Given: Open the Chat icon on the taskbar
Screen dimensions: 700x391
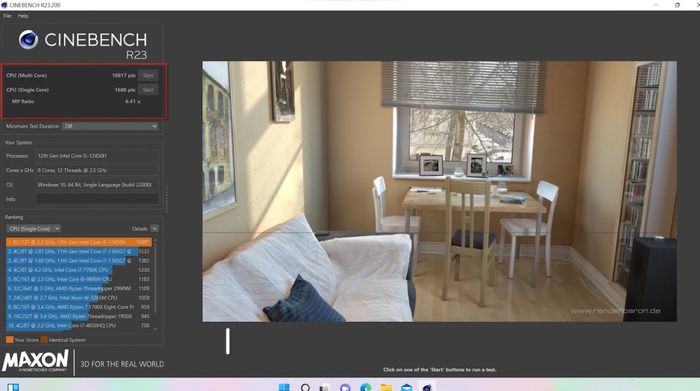Looking at the screenshot, I should tap(345, 387).
